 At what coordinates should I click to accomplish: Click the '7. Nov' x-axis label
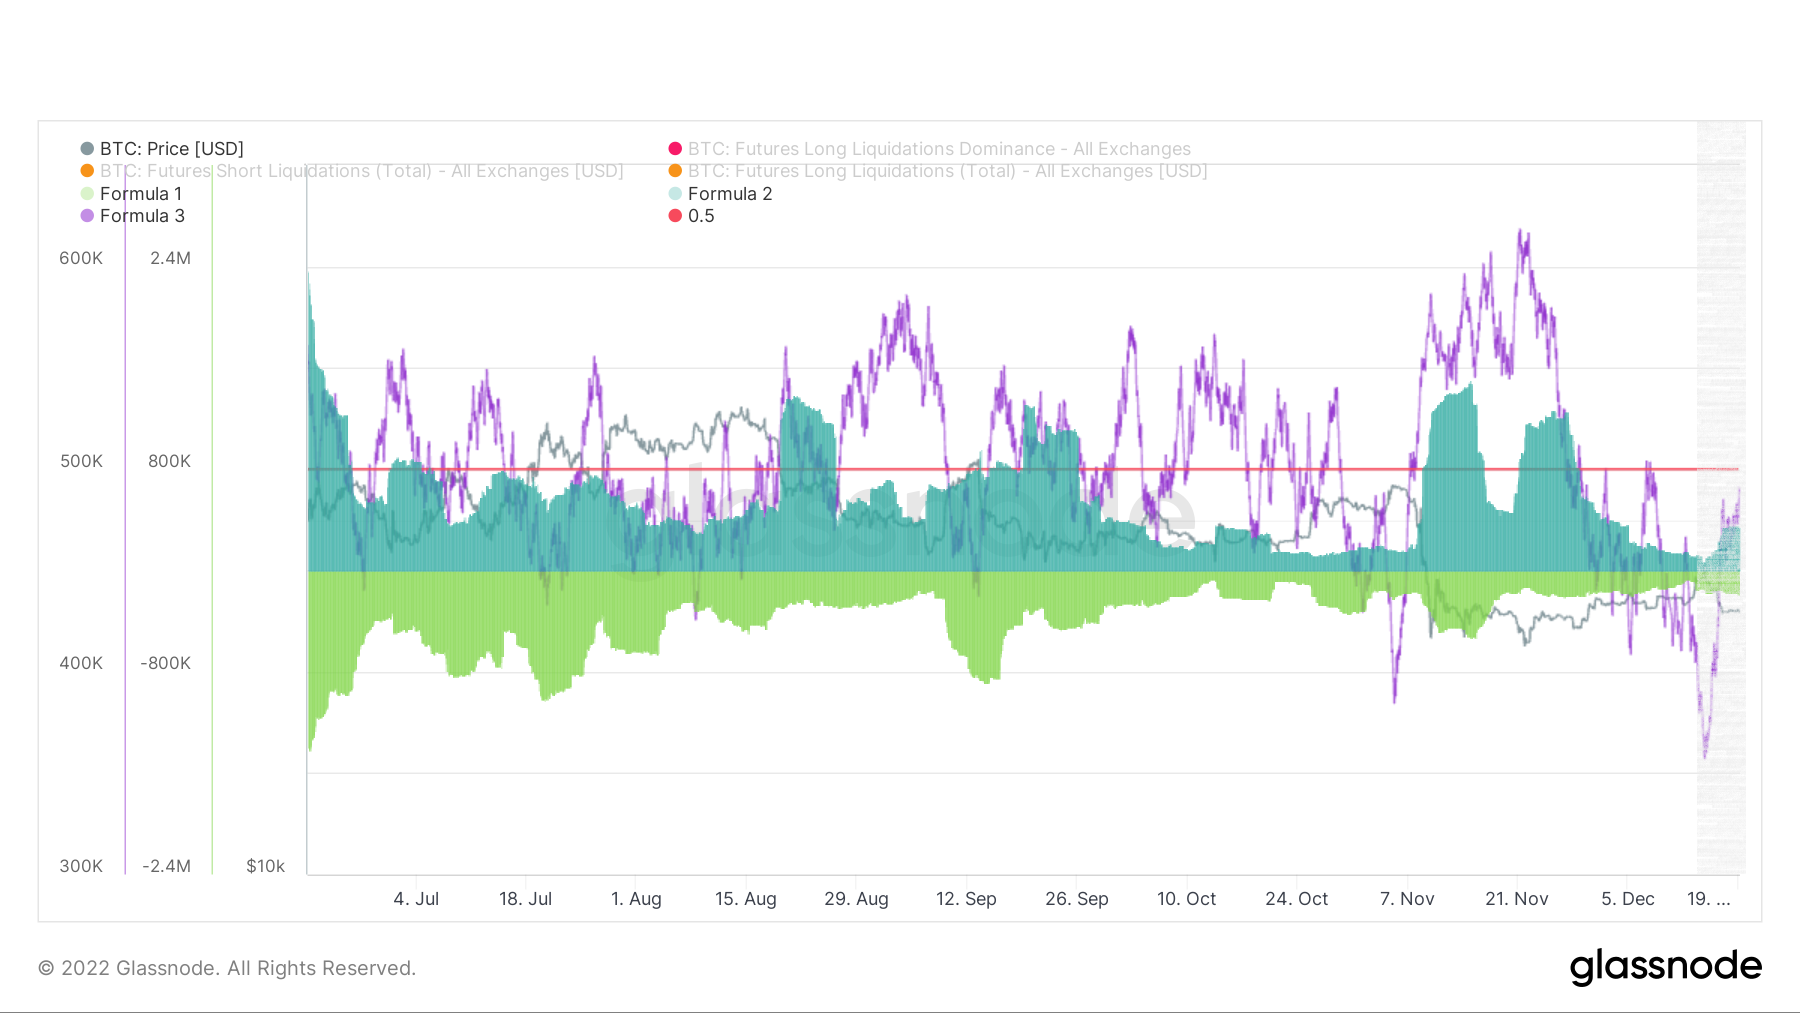[x=1407, y=899]
